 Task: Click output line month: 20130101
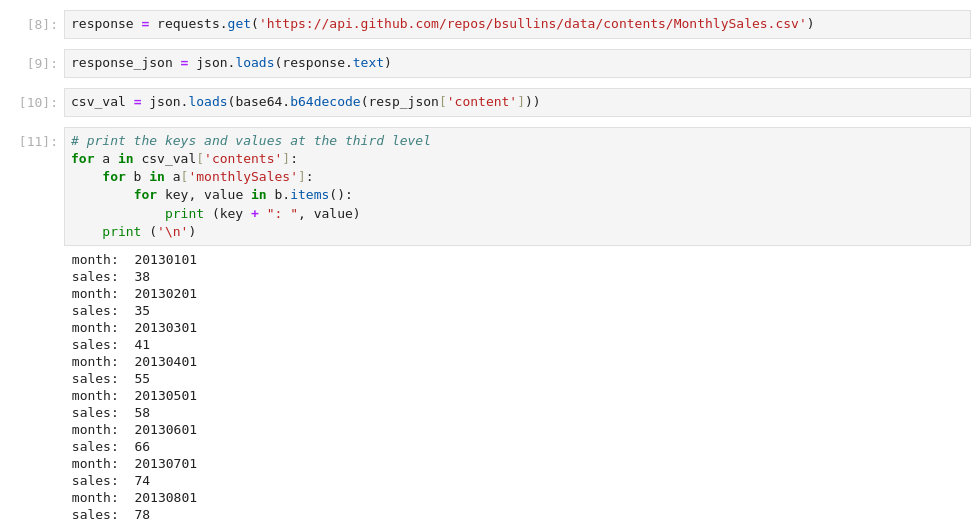[134, 260]
